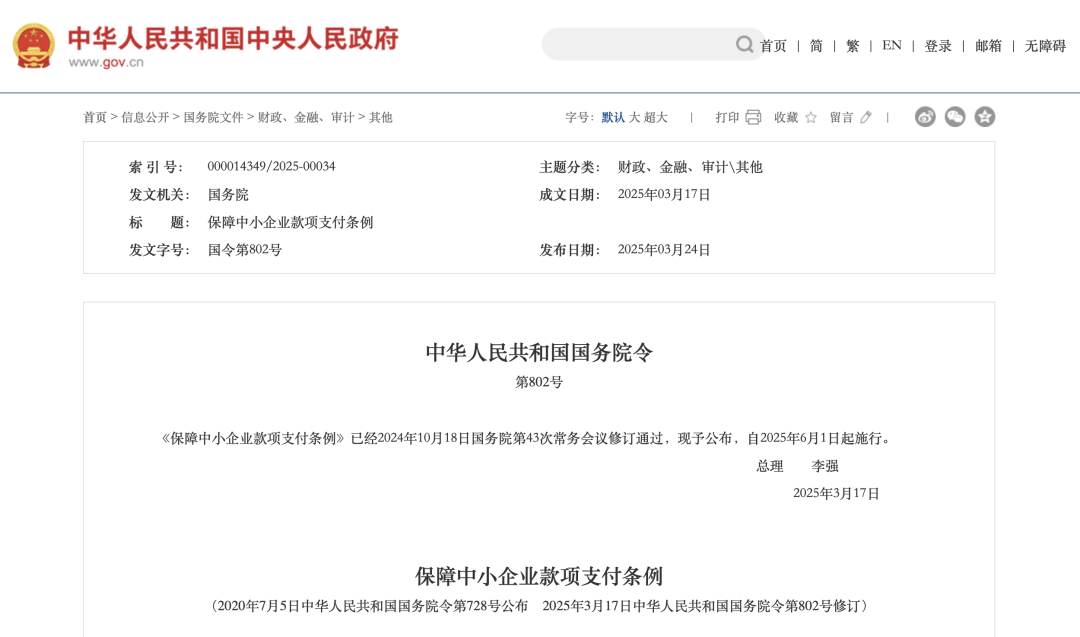Switch font size back to 默认
Image resolution: width=1080 pixels, height=637 pixels.
pyautogui.click(x=613, y=117)
